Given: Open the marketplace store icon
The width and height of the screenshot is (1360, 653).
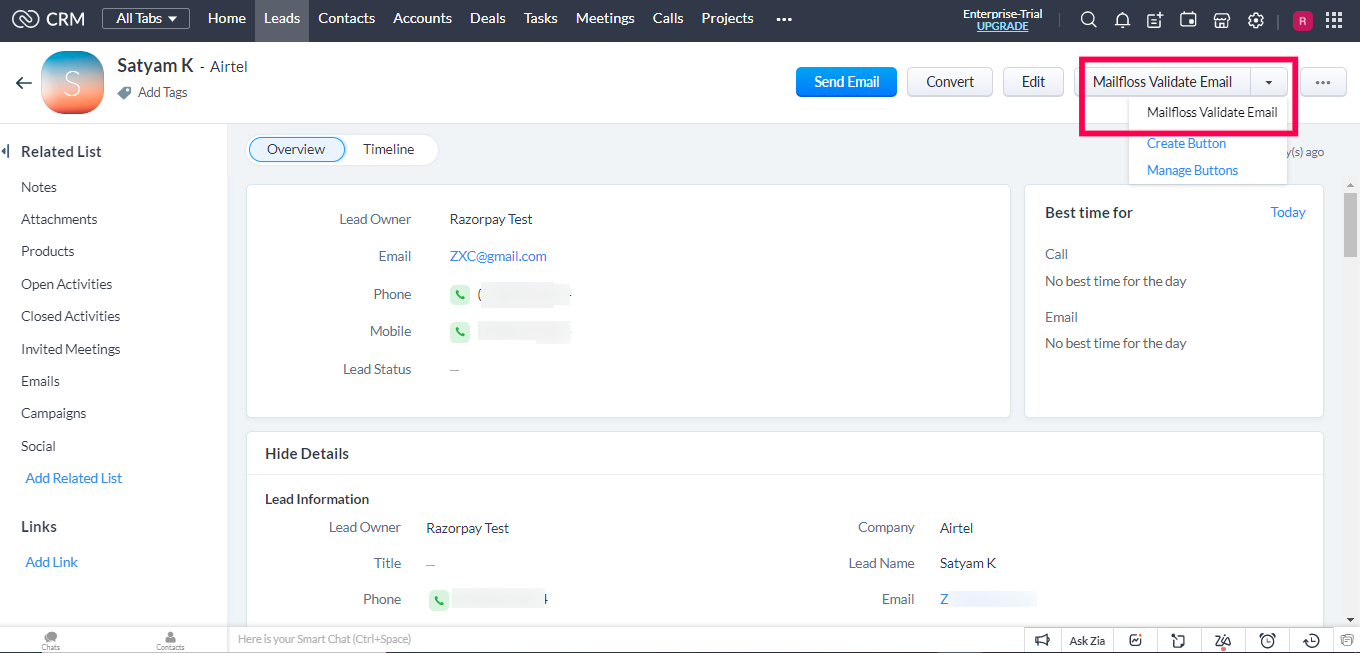Looking at the screenshot, I should (x=1221, y=20).
